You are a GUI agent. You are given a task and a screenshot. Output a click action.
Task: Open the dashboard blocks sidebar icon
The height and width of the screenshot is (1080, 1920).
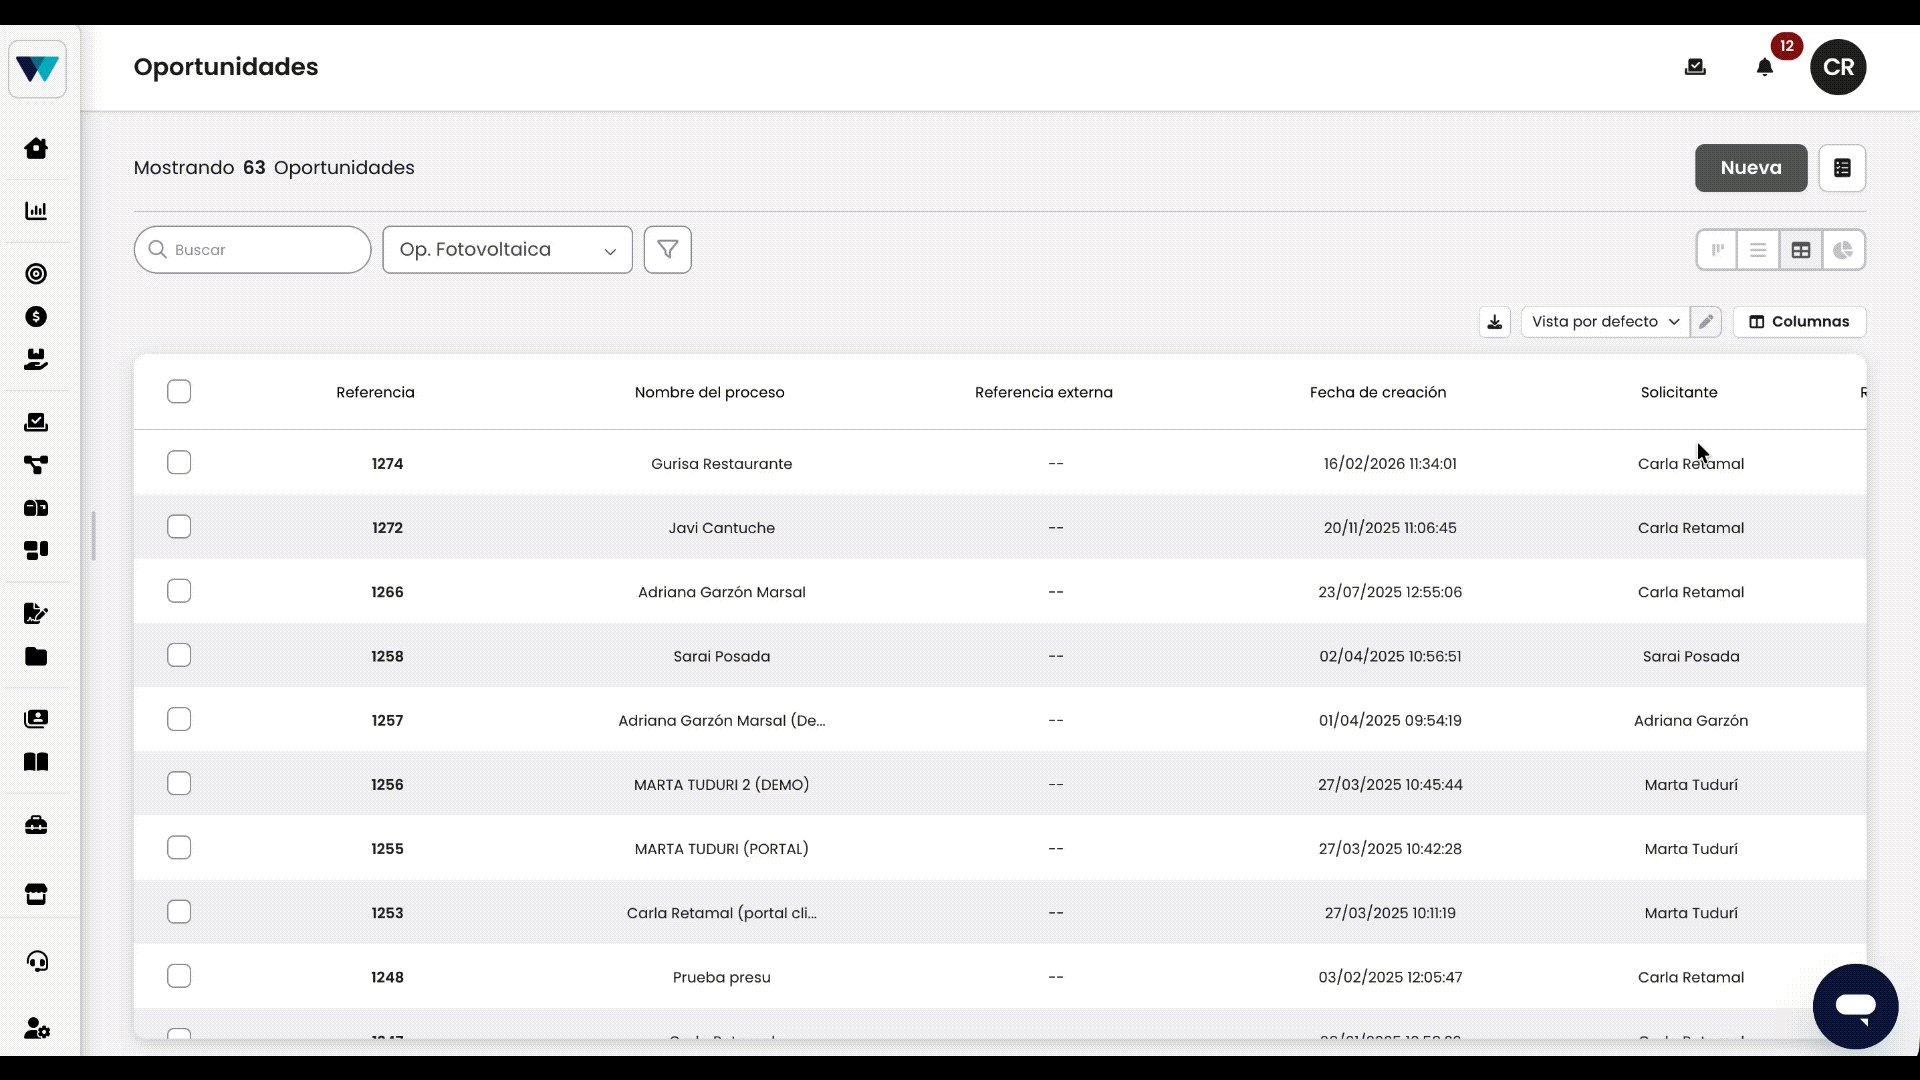point(36,550)
